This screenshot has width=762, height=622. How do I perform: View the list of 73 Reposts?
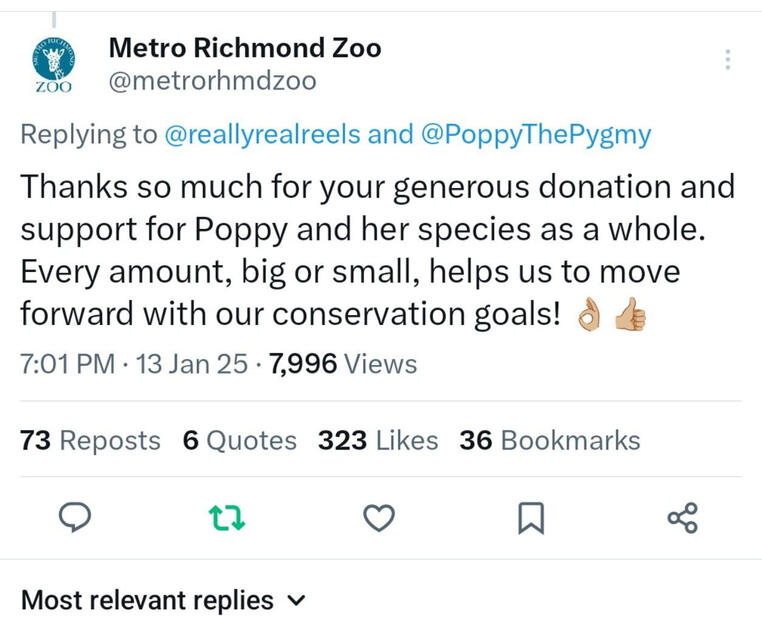point(90,440)
